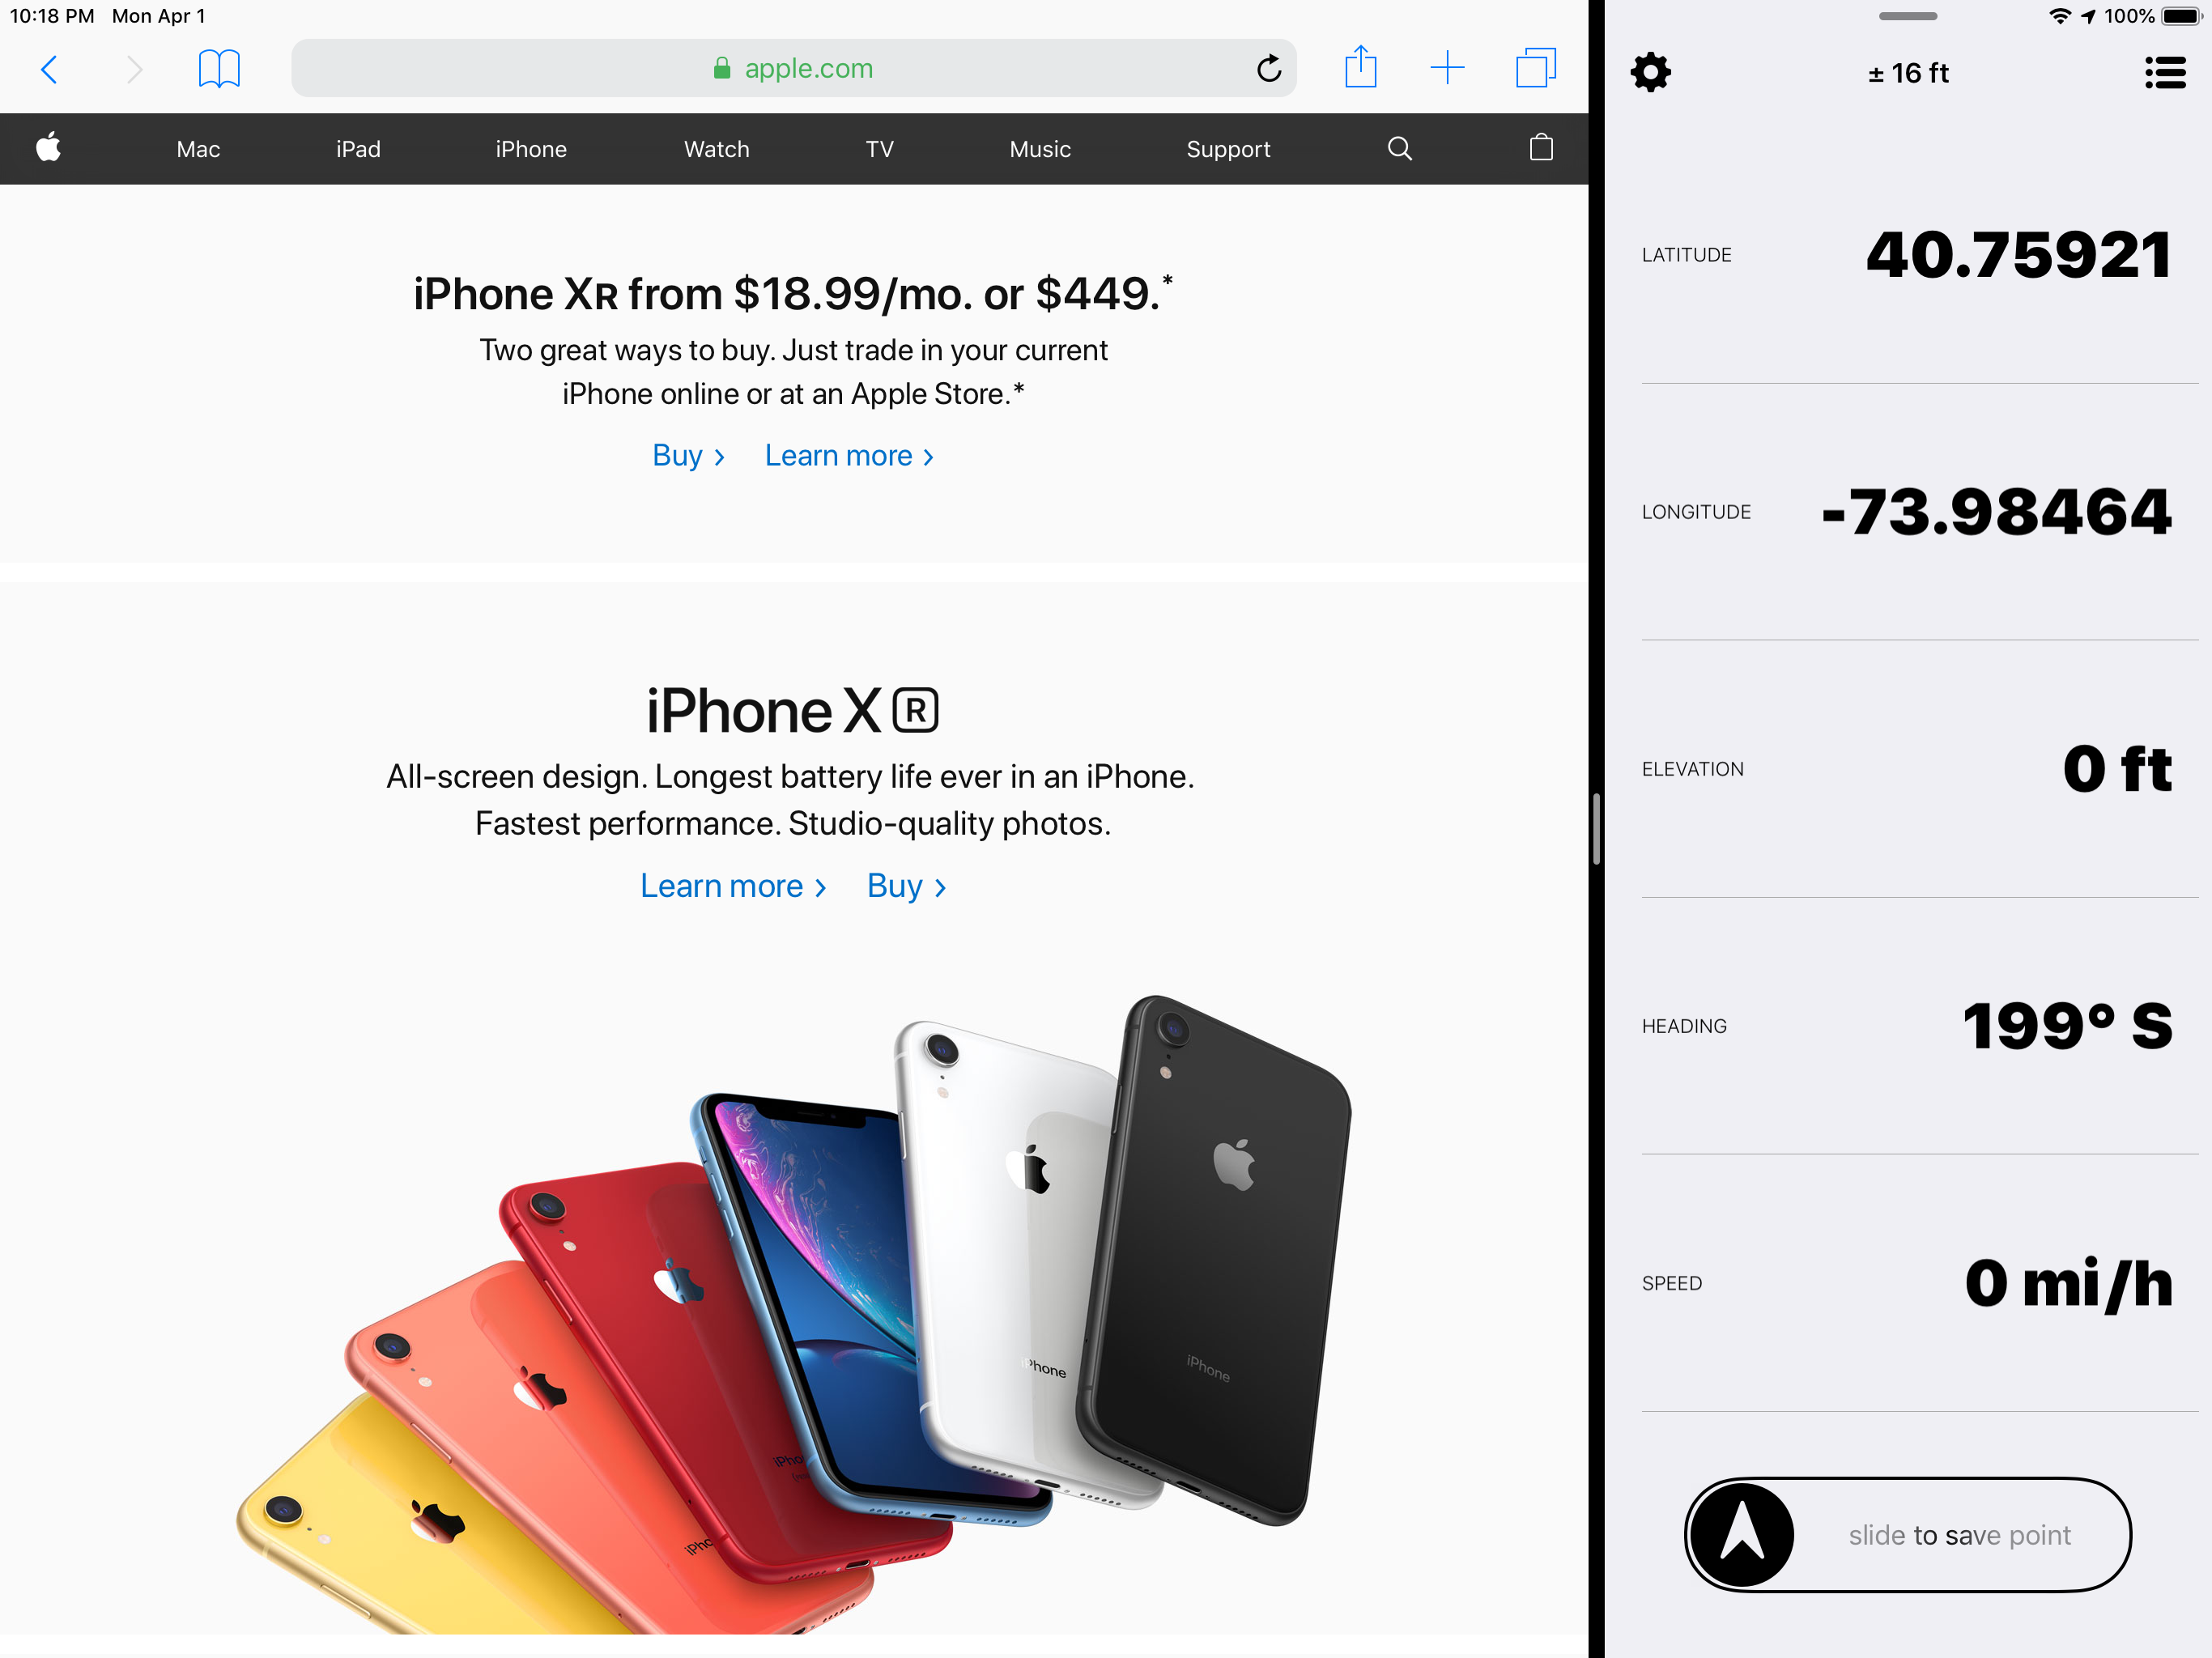Viewport: 2212px width, 1658px height.
Task: Open the Safari share sheet icon
Action: coord(1360,67)
